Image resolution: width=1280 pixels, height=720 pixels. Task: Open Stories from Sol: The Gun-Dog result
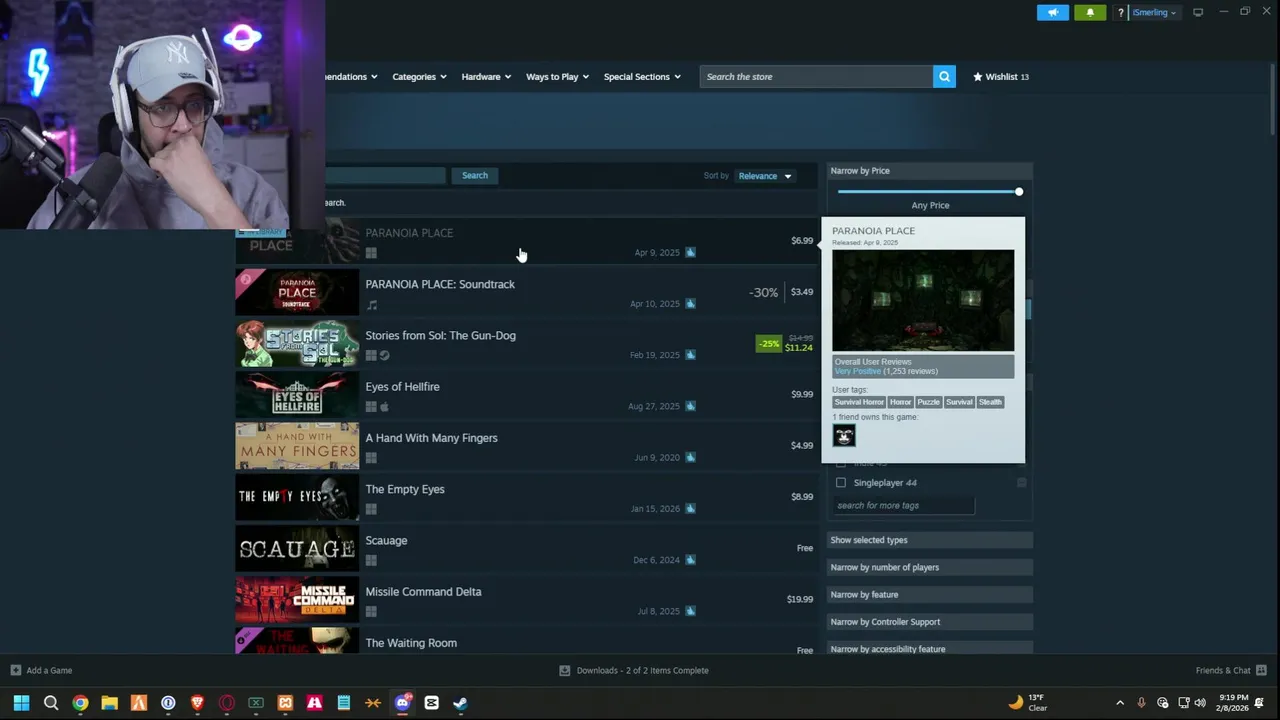[526, 343]
